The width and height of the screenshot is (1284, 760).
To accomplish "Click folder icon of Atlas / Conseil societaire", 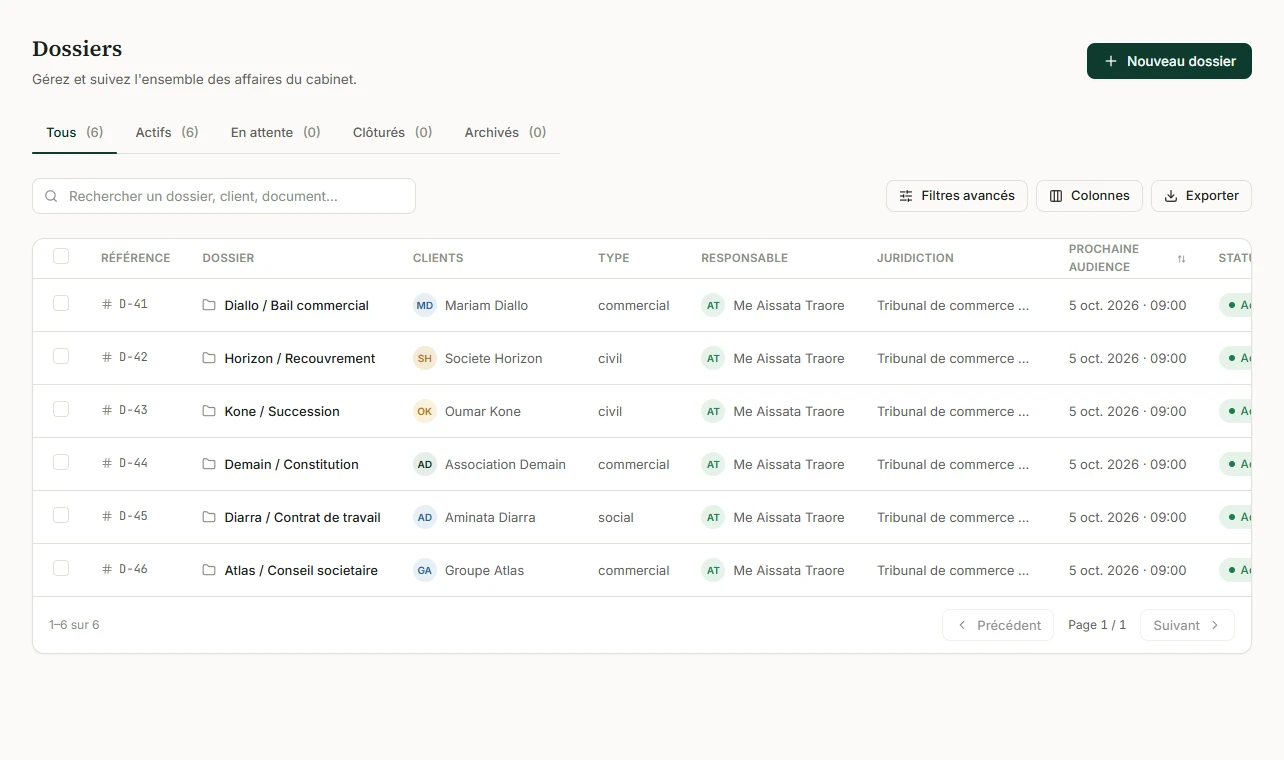I will click(209, 570).
